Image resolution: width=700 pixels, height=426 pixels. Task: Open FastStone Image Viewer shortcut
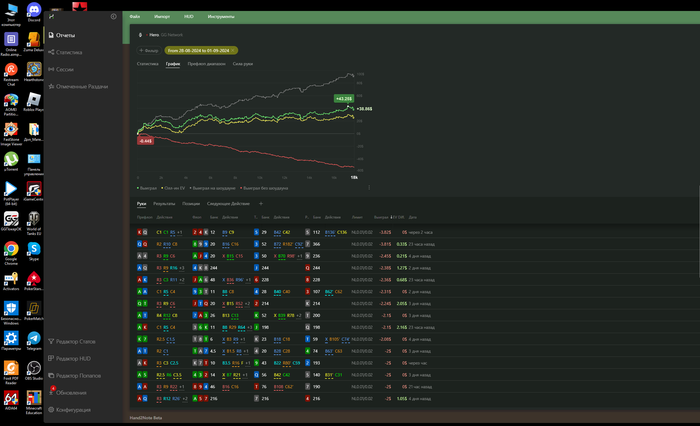(x=11, y=134)
